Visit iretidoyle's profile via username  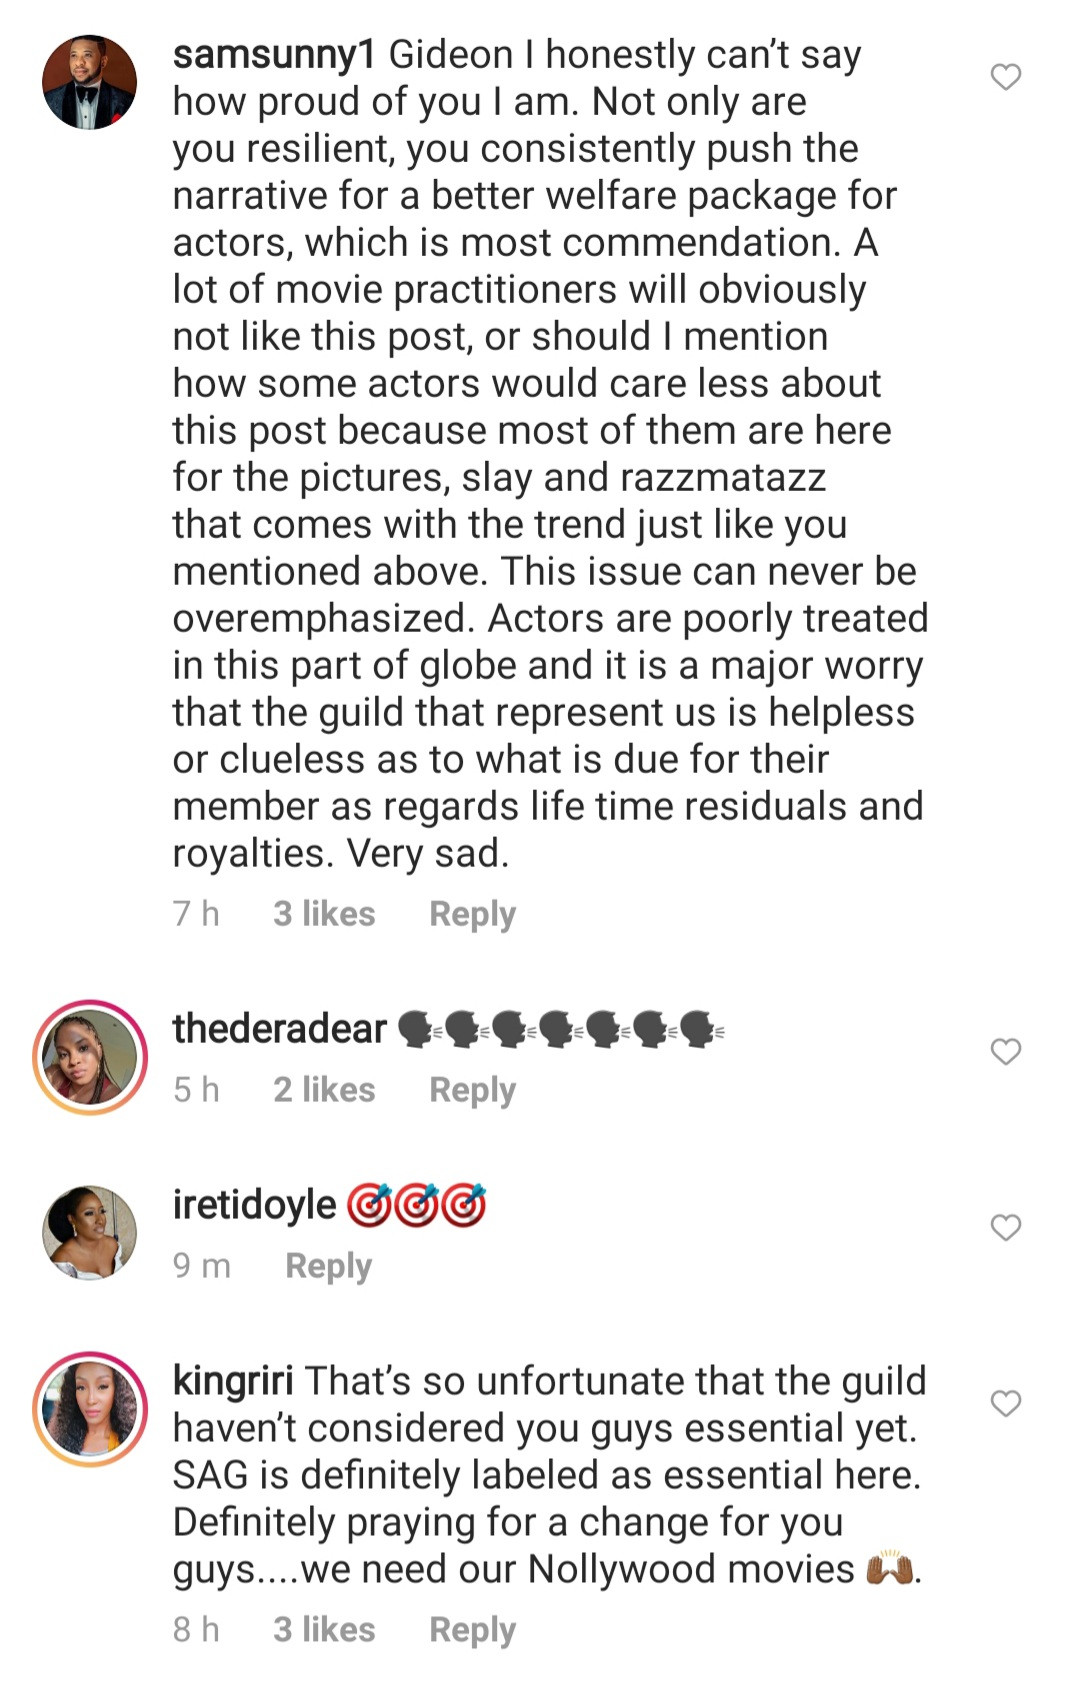coord(254,1205)
